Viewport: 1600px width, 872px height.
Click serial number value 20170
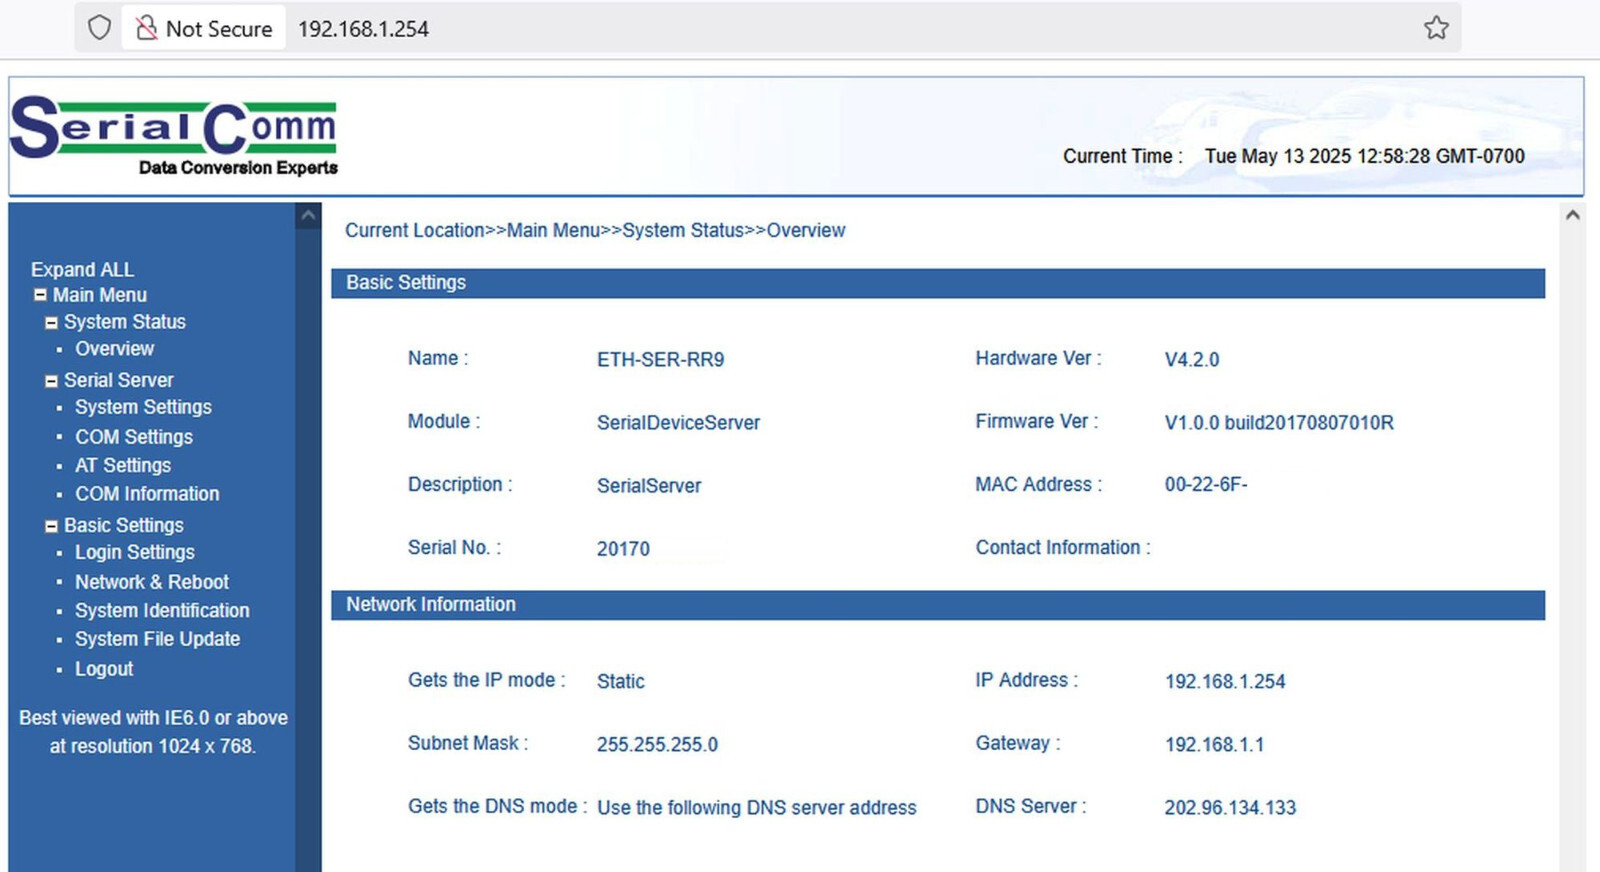tap(623, 549)
